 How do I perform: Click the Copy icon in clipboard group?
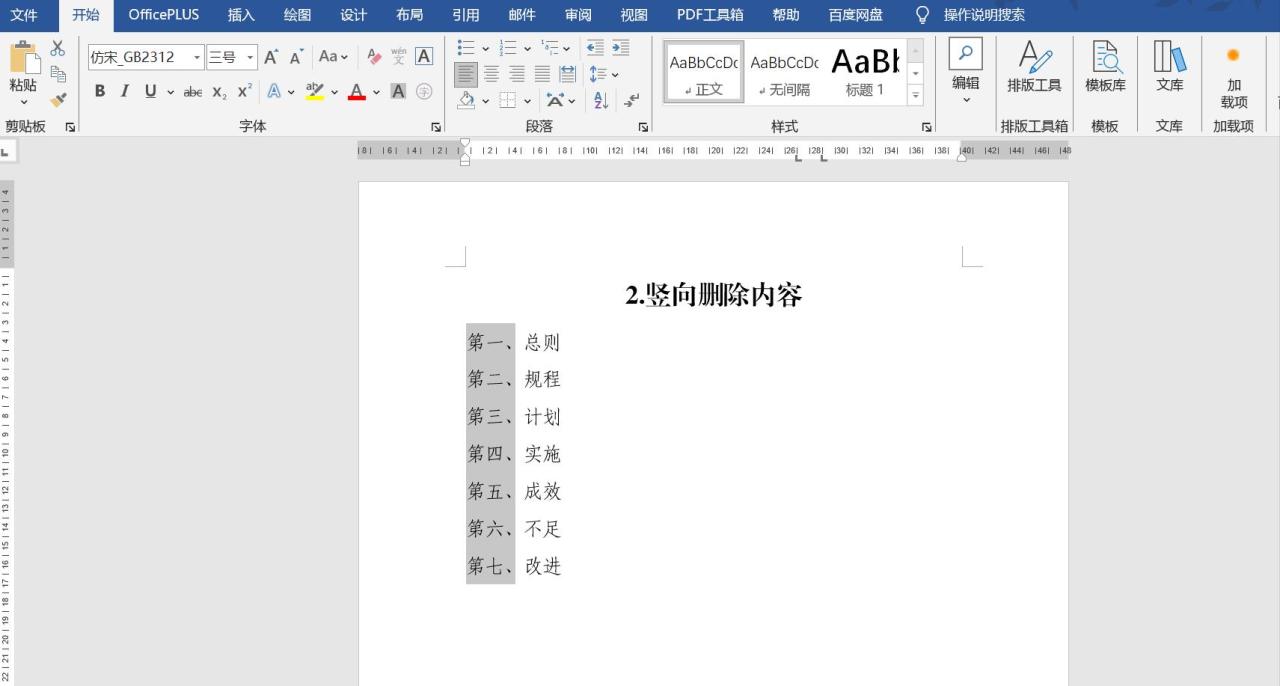(x=58, y=74)
